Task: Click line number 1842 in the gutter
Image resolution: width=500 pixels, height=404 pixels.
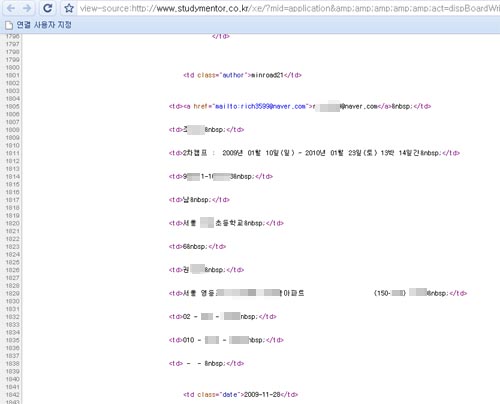Action: (x=12, y=395)
